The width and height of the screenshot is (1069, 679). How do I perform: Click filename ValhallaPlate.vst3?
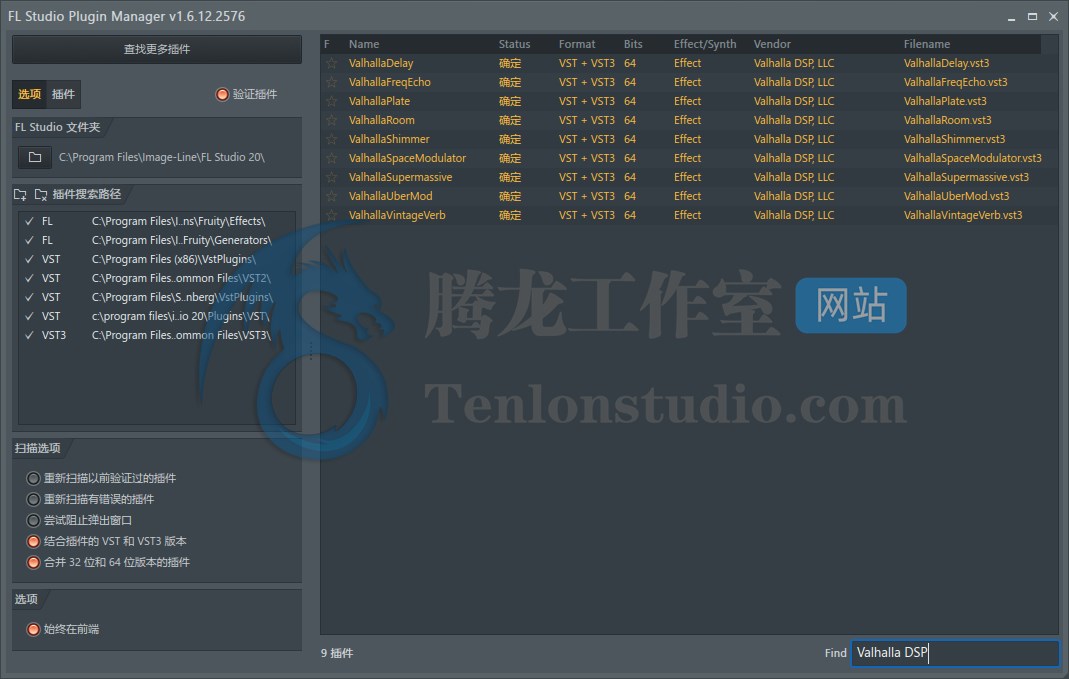[x=945, y=101]
